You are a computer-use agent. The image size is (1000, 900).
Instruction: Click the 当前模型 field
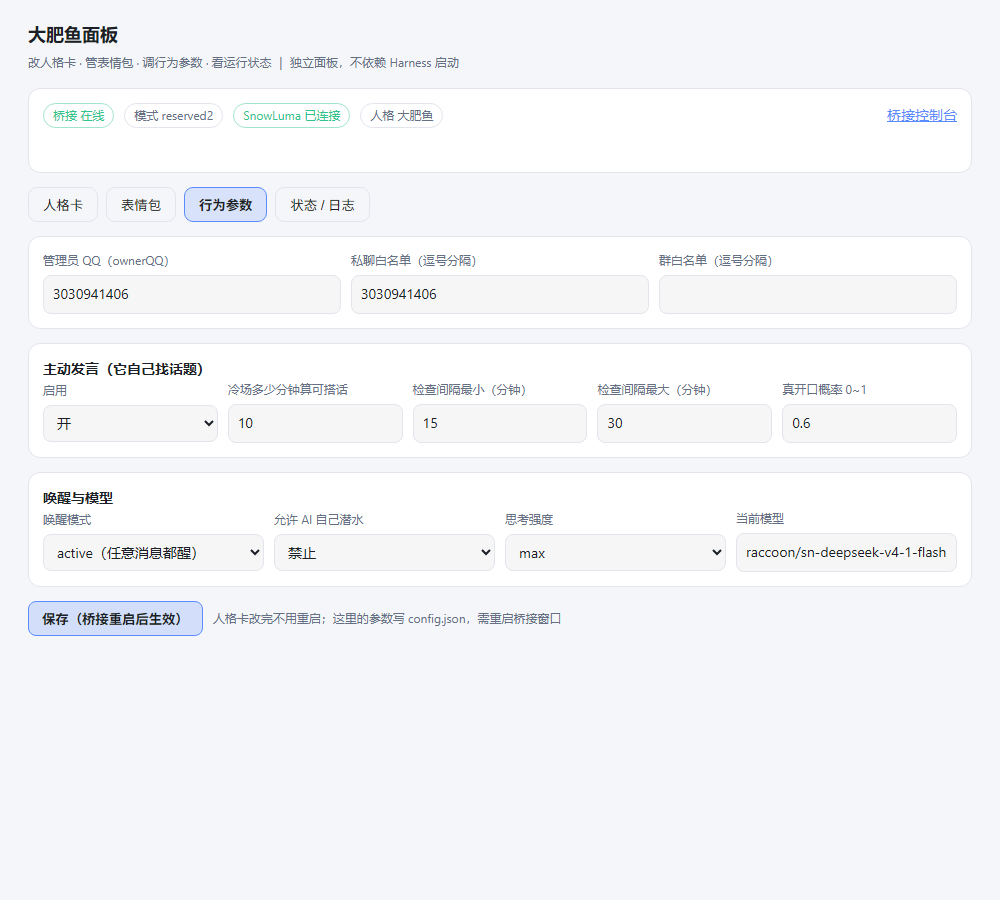[846, 552]
